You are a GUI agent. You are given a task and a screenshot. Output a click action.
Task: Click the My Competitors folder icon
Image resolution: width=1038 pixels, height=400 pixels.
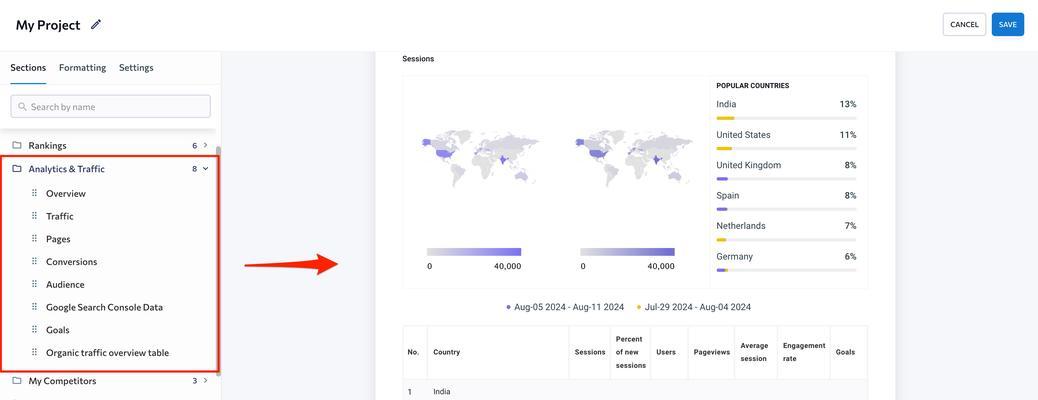pos(17,381)
